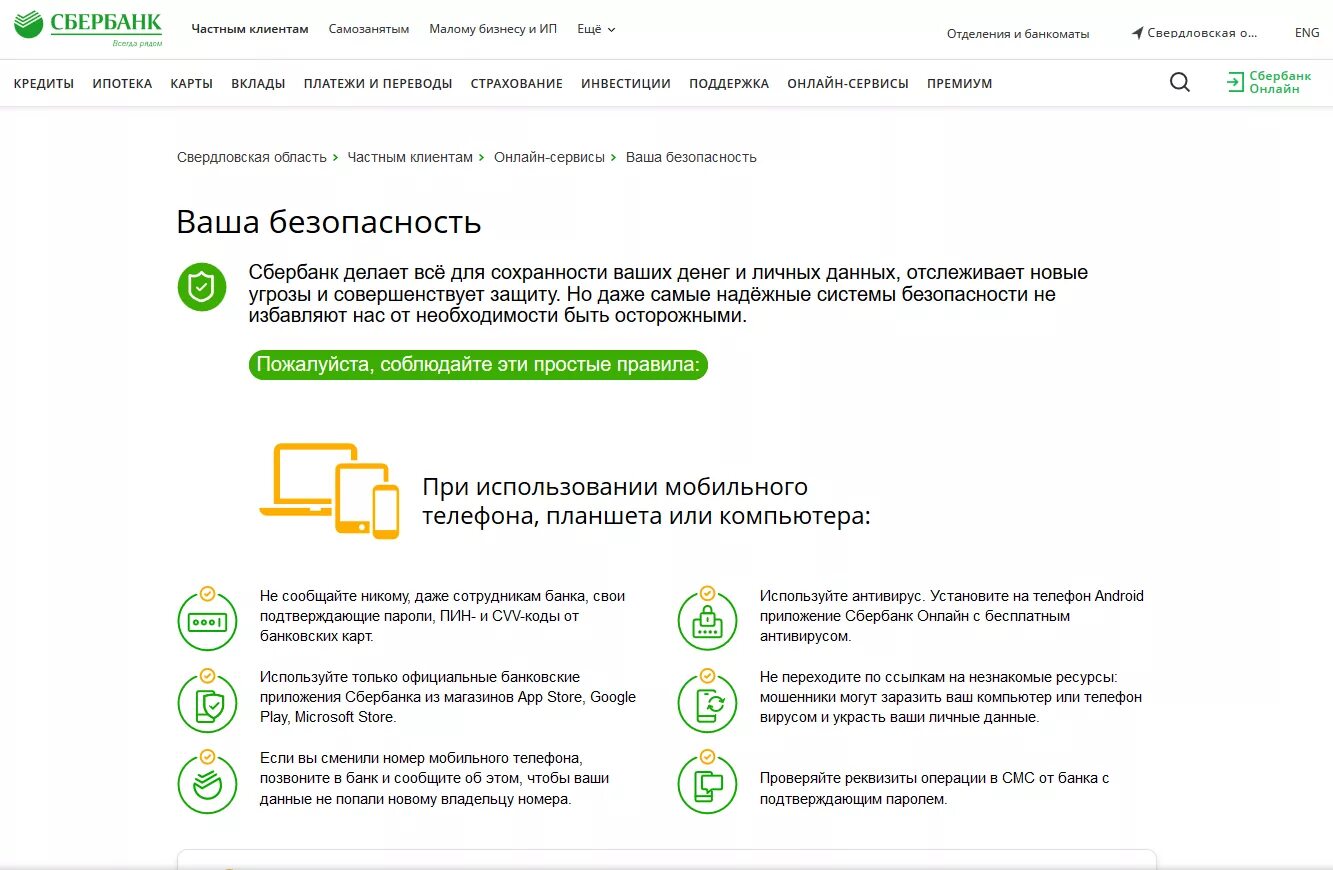The image size is (1333, 870).
Task: Click the orange laptop, tablet and phone illustration
Action: pyautogui.click(x=329, y=491)
